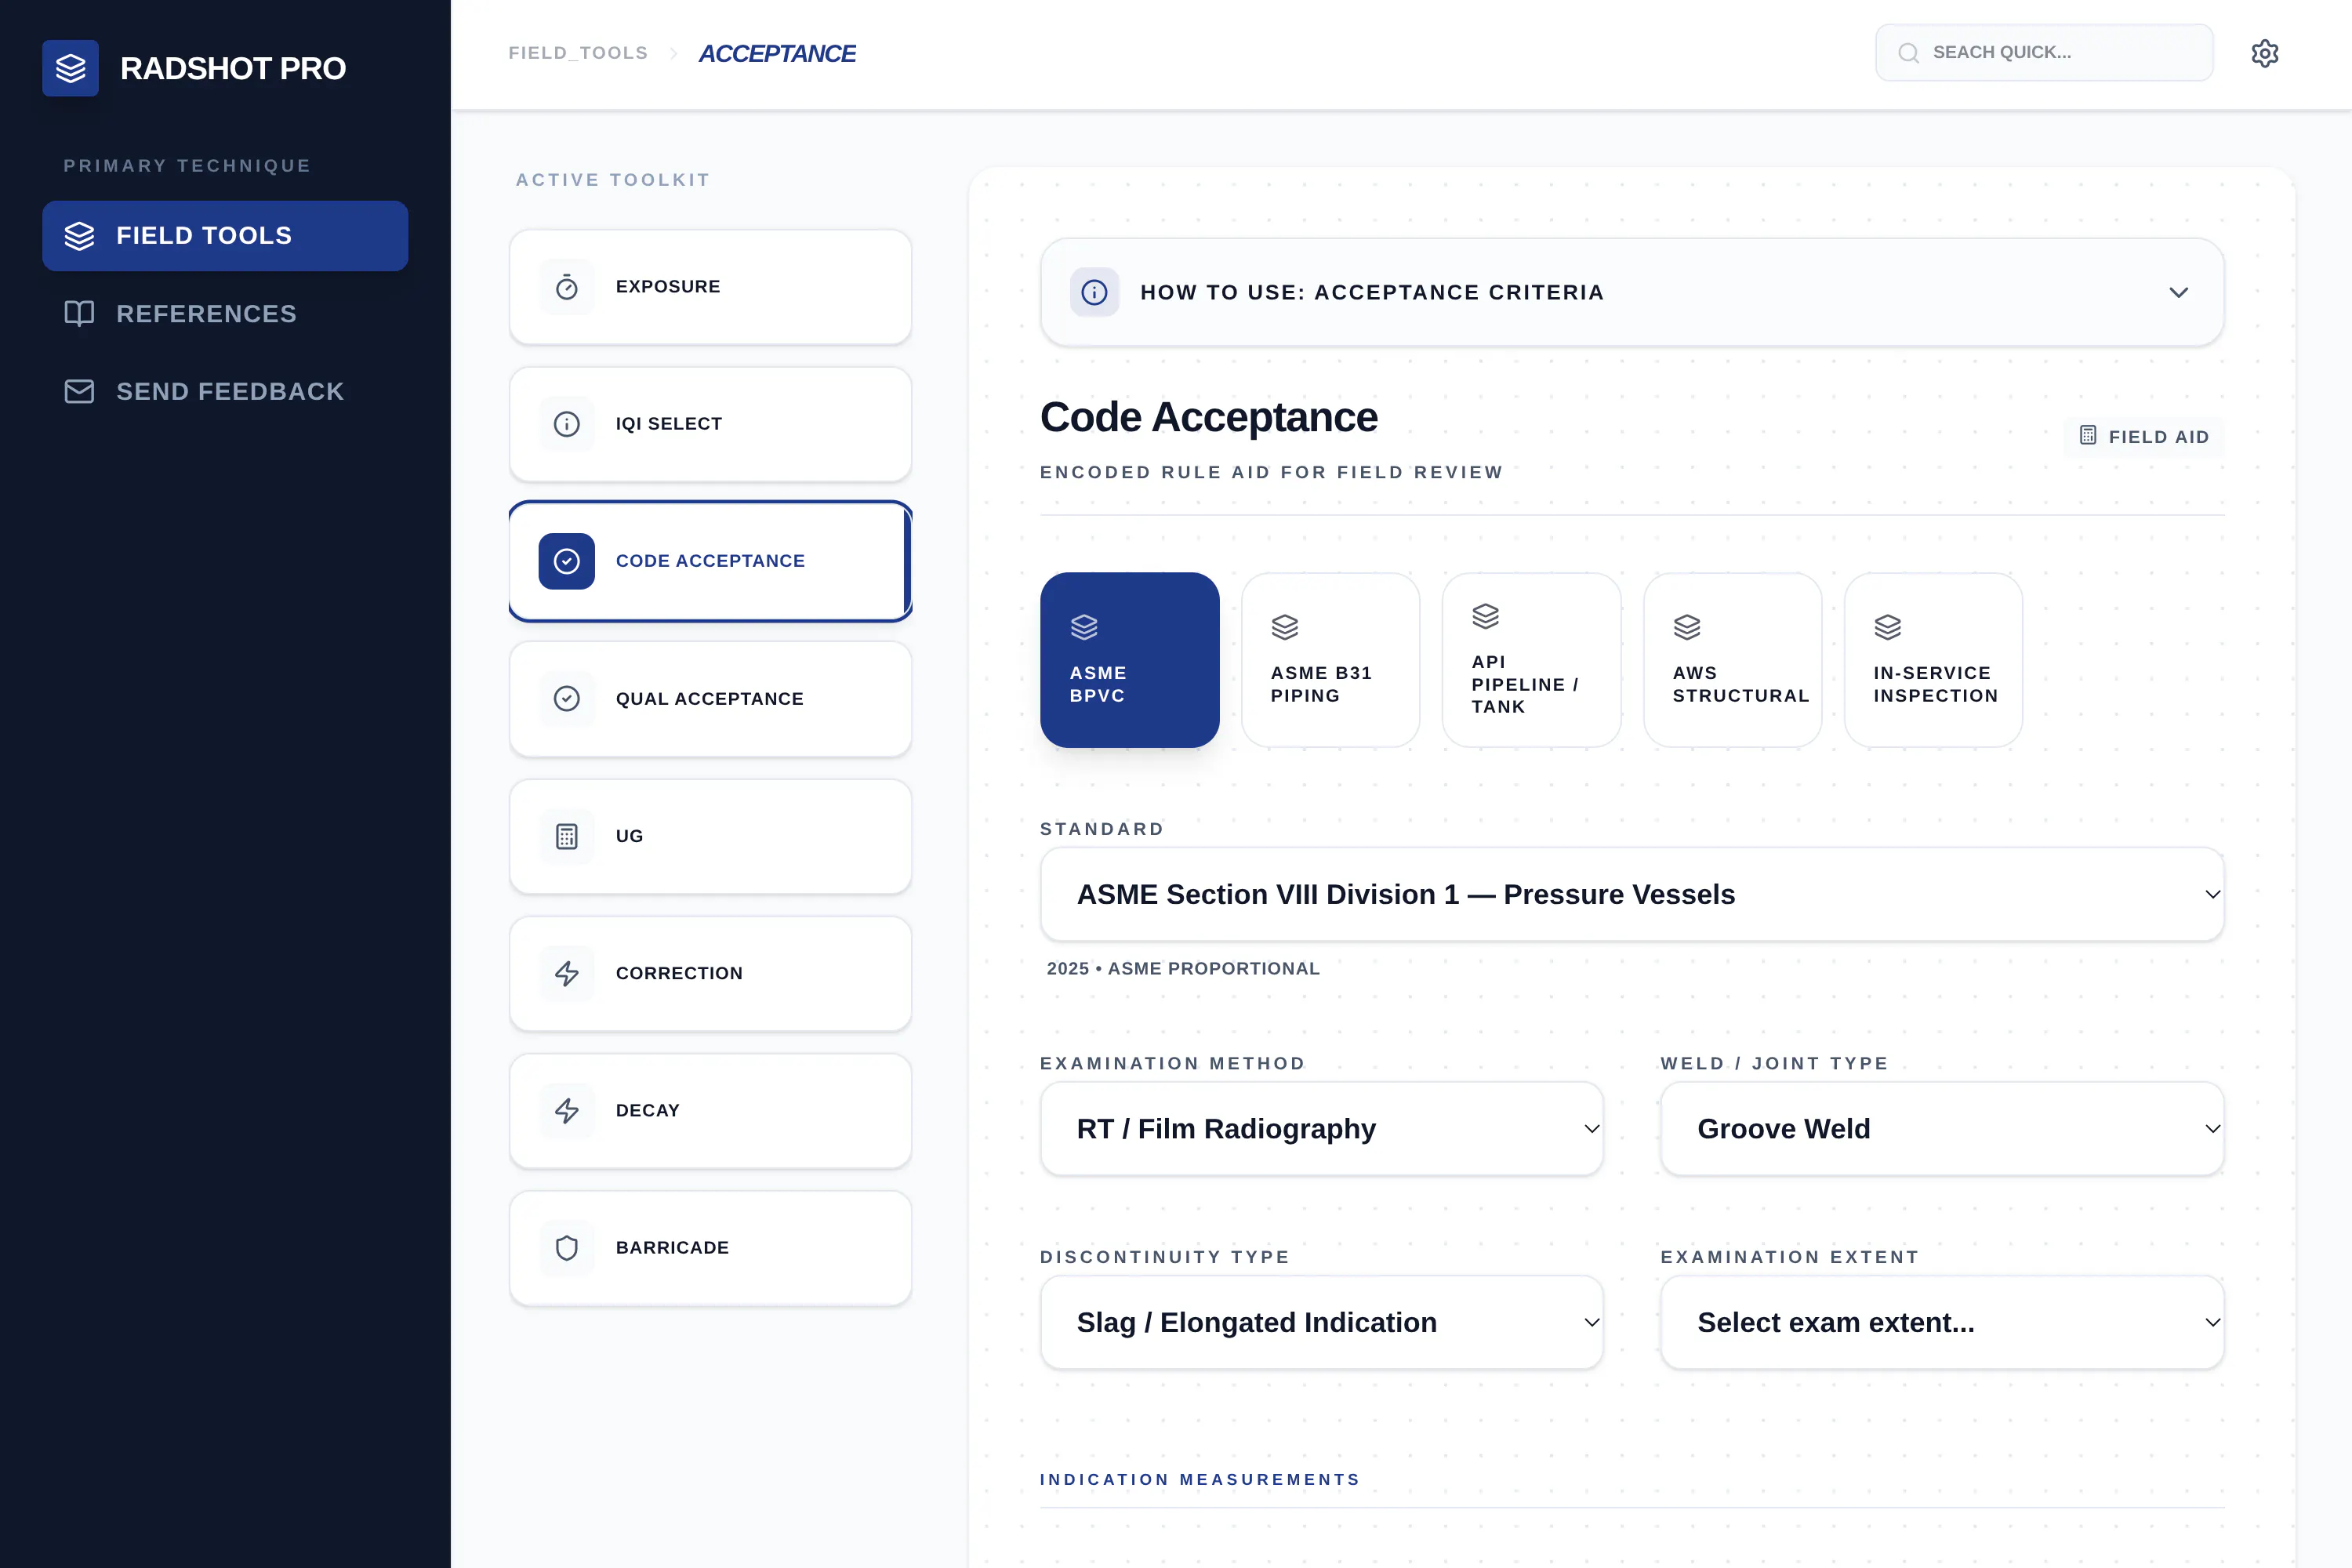
Task: Click the search magnifier icon
Action: pos(1908,53)
